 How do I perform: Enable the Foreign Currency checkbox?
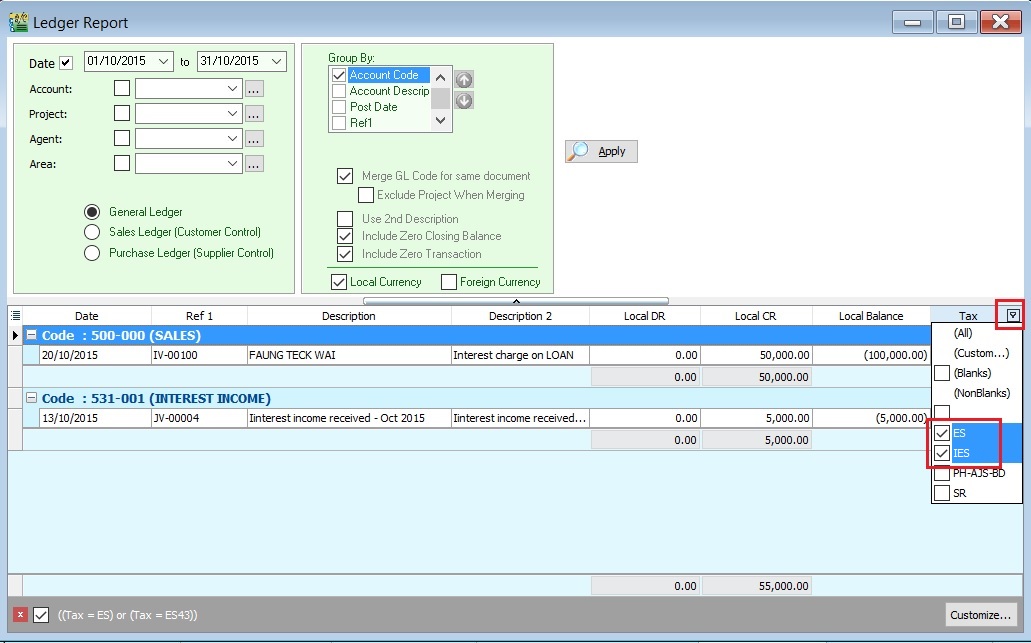pyautogui.click(x=449, y=282)
